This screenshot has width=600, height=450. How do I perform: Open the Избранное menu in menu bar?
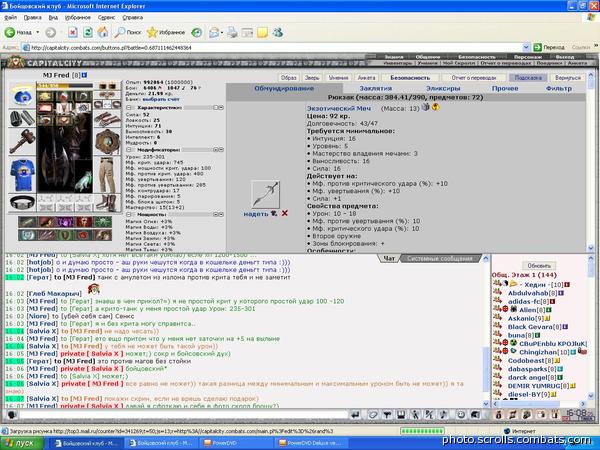(77, 18)
